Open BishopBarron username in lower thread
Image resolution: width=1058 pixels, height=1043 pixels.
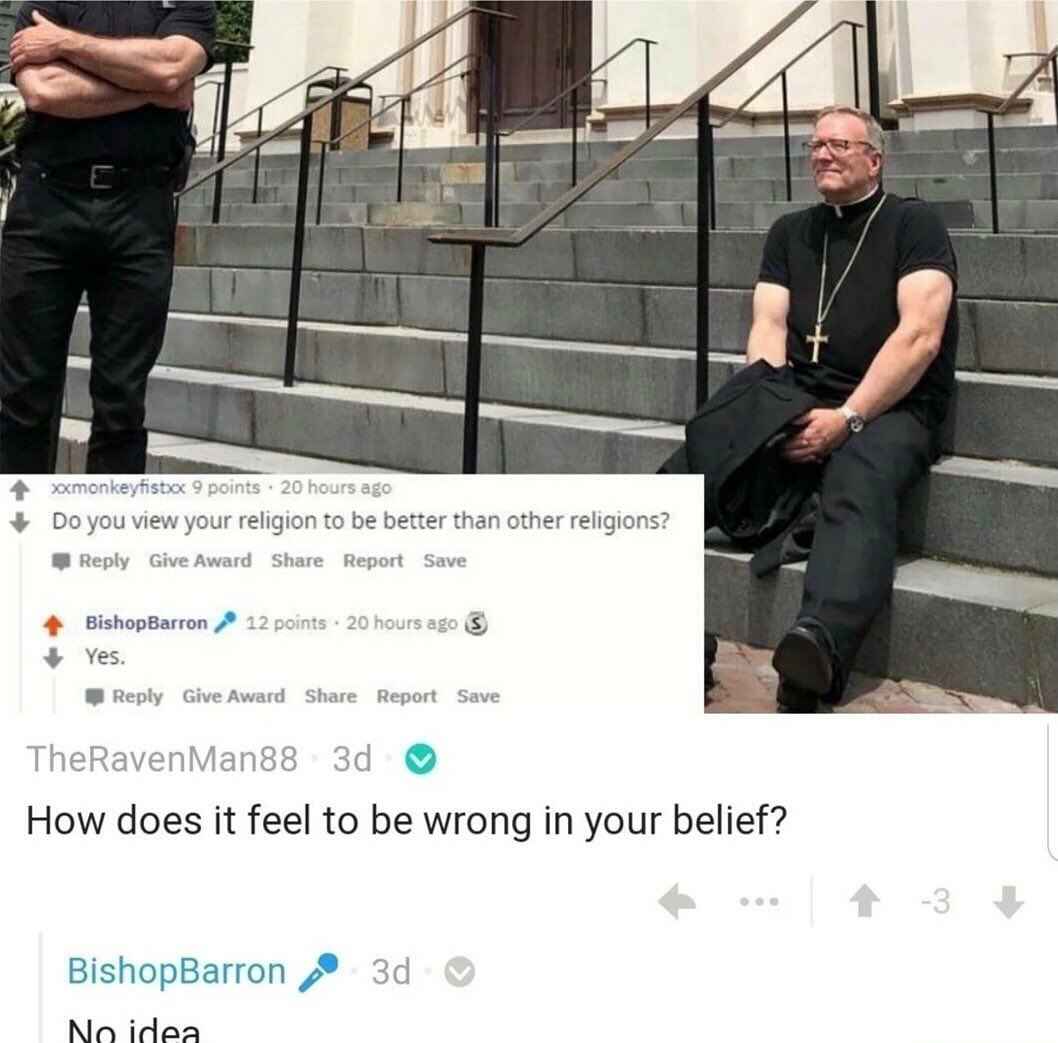[x=177, y=971]
